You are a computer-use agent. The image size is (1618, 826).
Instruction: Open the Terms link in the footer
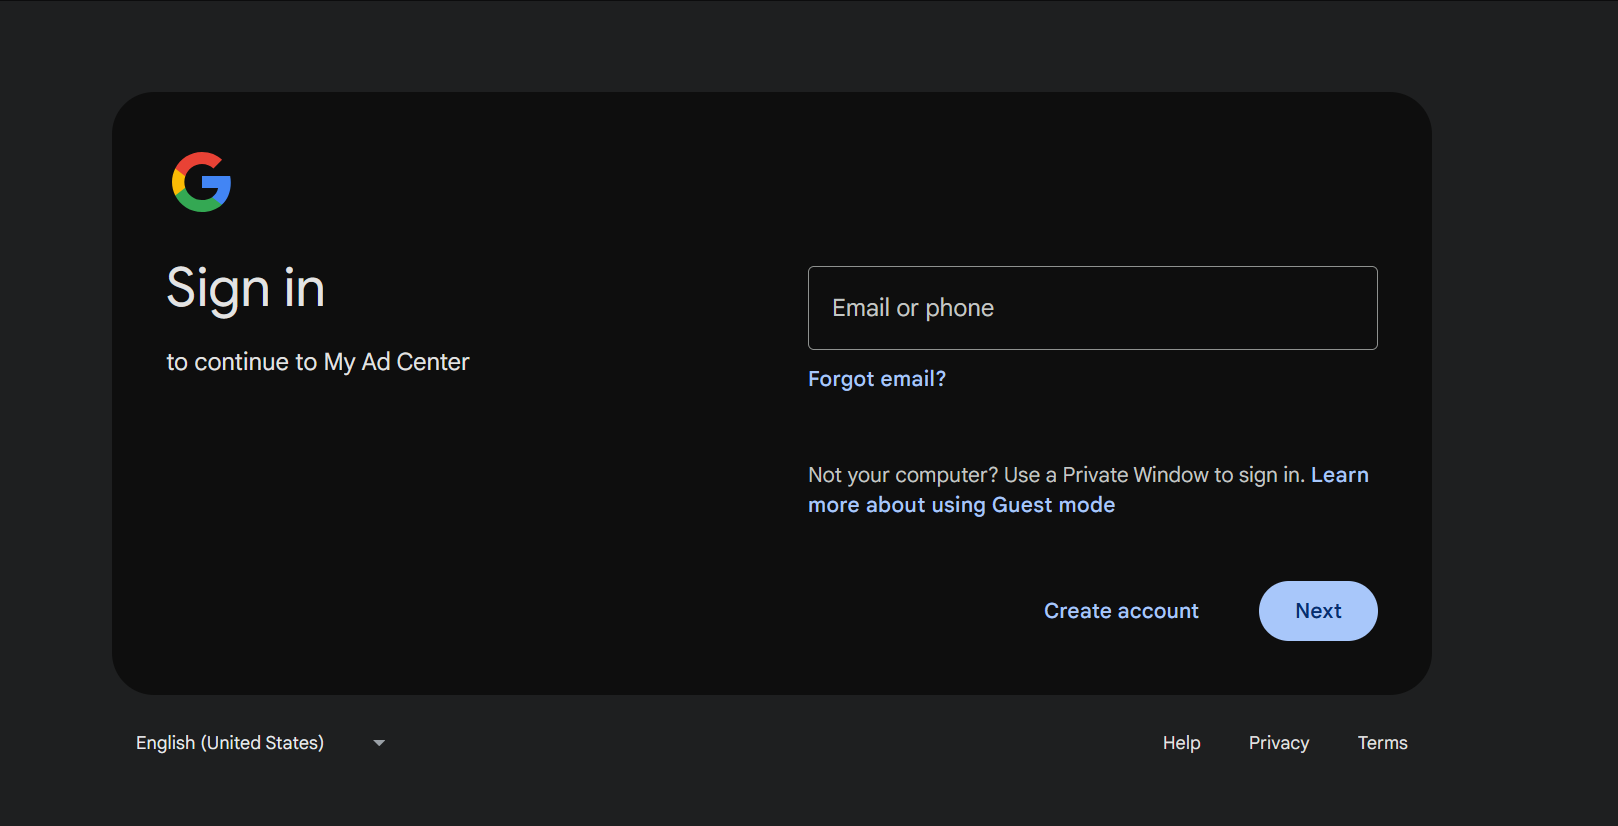click(1382, 743)
